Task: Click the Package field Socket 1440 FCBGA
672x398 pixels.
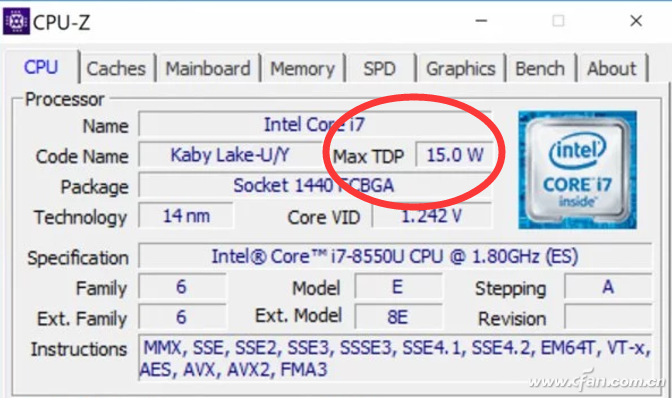Action: click(x=315, y=186)
